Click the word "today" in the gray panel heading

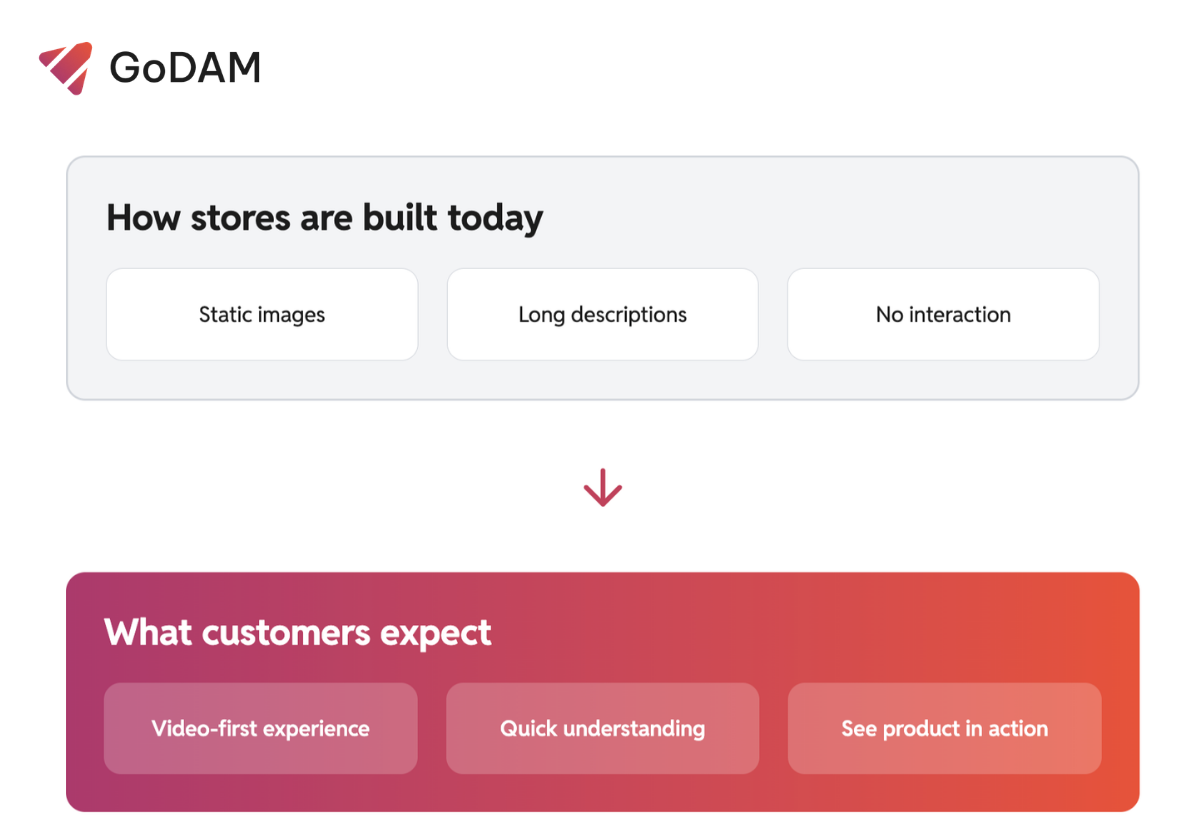pyautogui.click(x=495, y=217)
